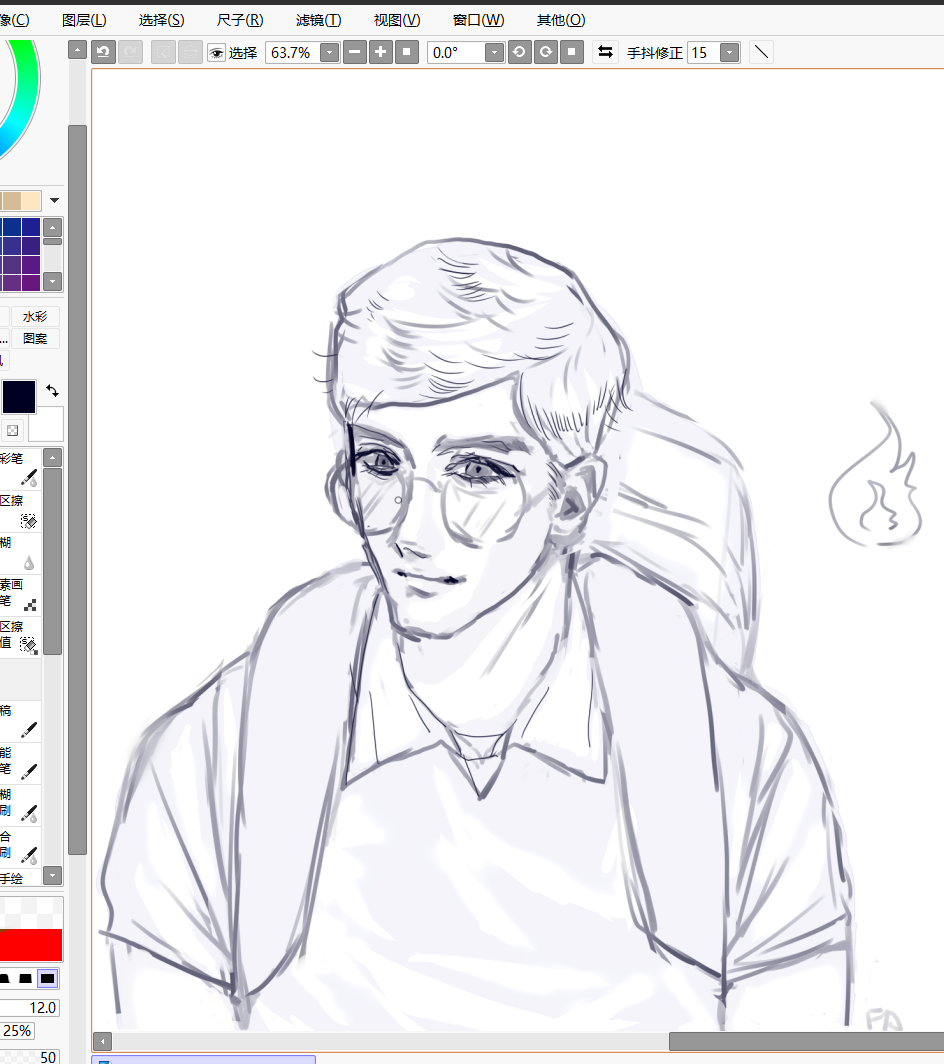The height and width of the screenshot is (1064, 944).
Task: Click the zoom out minus button
Action: click(x=354, y=52)
